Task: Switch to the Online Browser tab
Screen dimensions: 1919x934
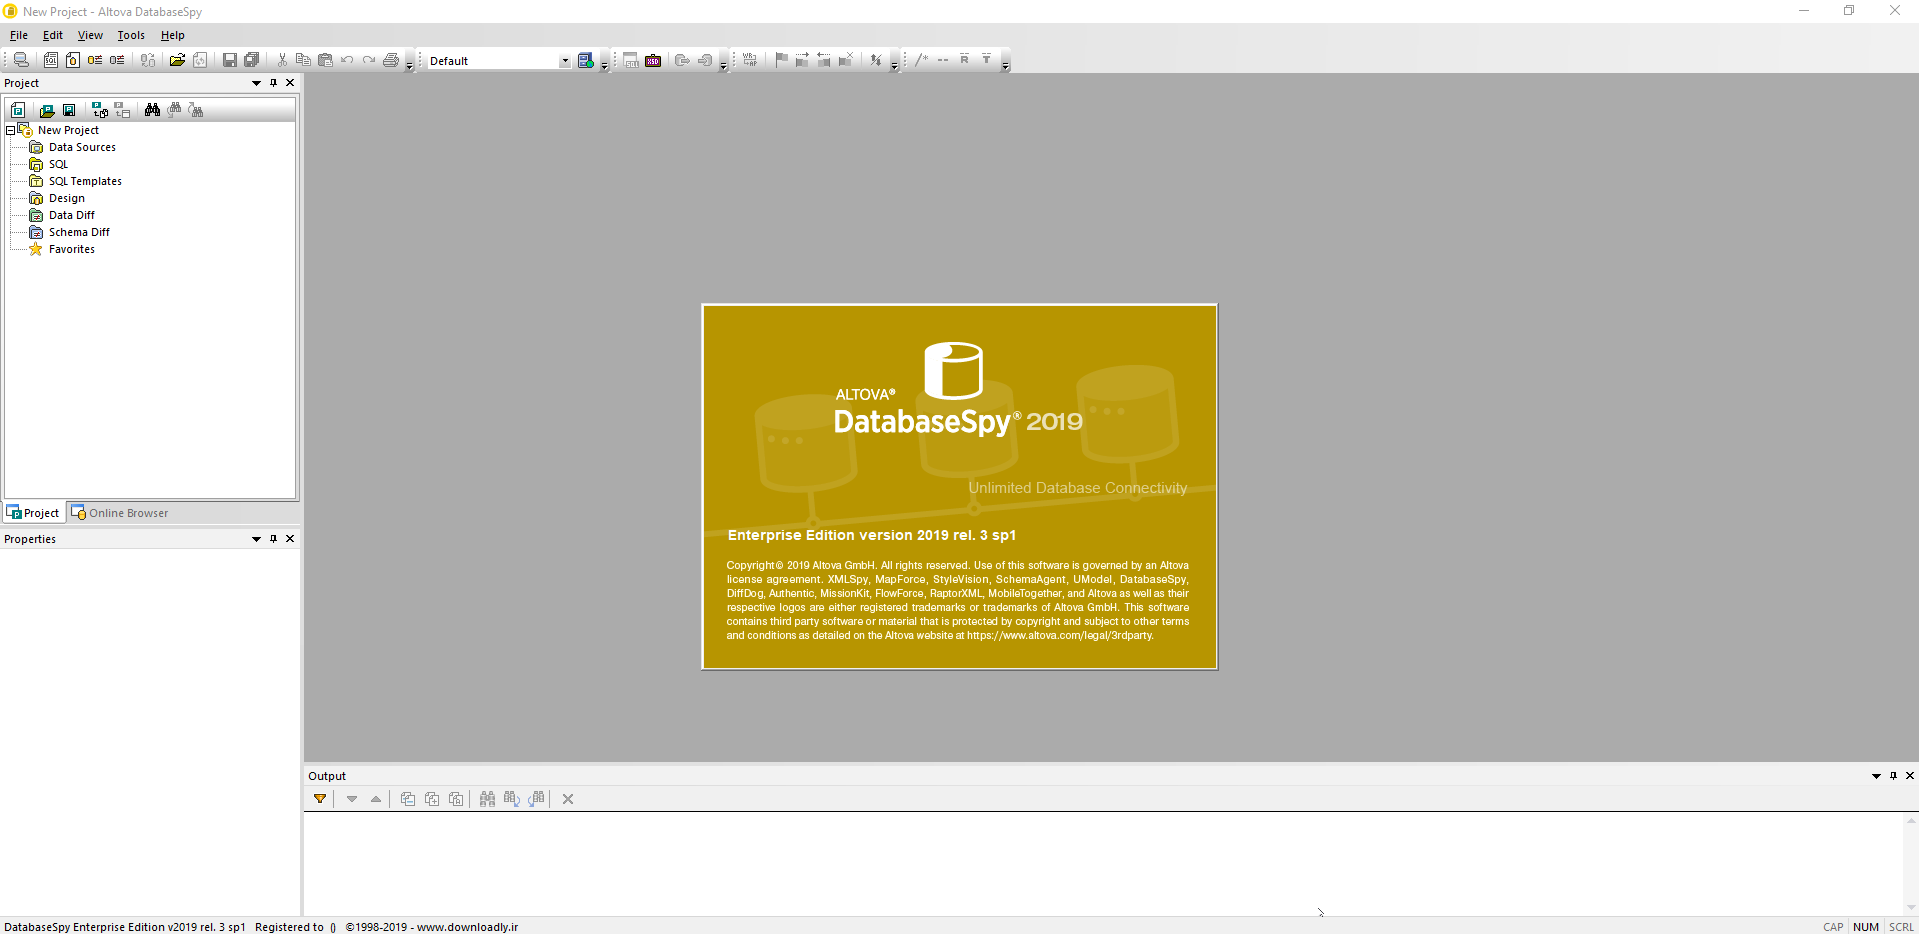Action: [119, 513]
